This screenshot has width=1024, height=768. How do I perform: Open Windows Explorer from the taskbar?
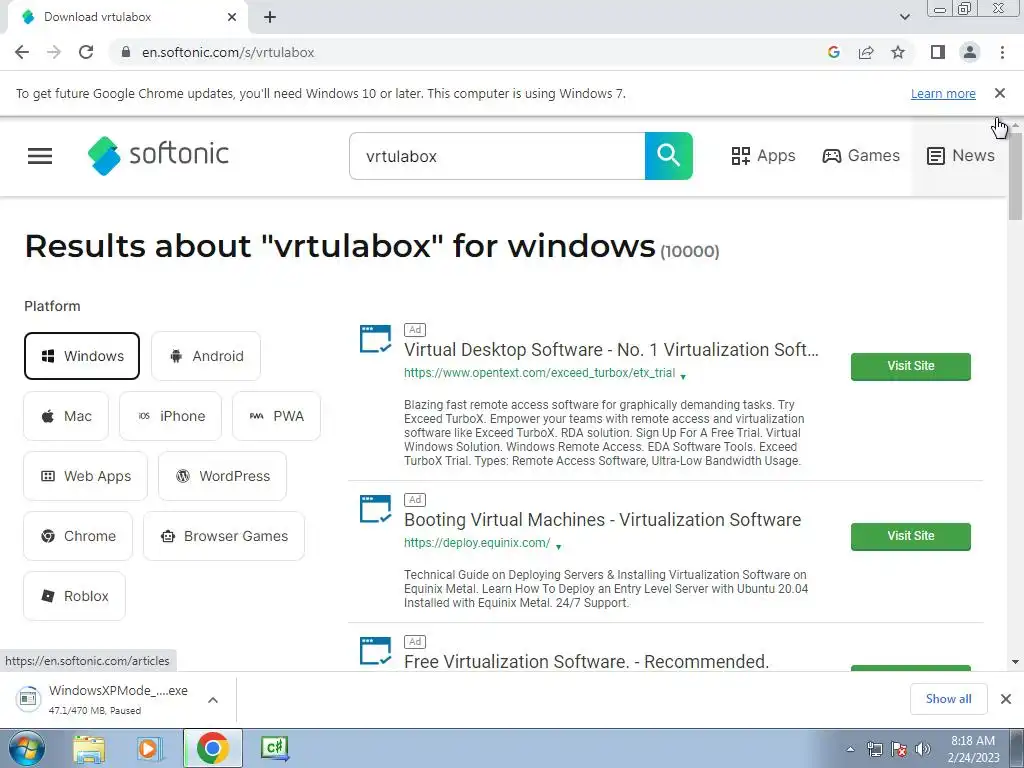[89, 748]
